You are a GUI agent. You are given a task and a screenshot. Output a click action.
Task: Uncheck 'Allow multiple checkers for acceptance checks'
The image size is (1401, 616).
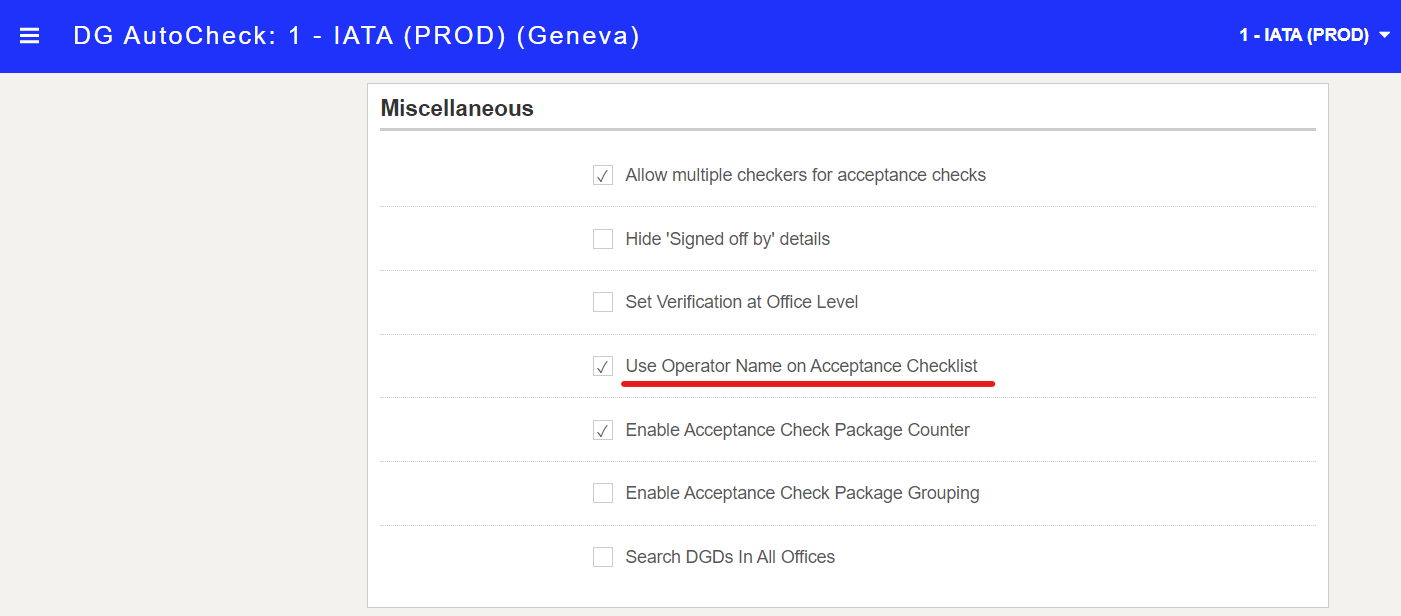point(603,176)
